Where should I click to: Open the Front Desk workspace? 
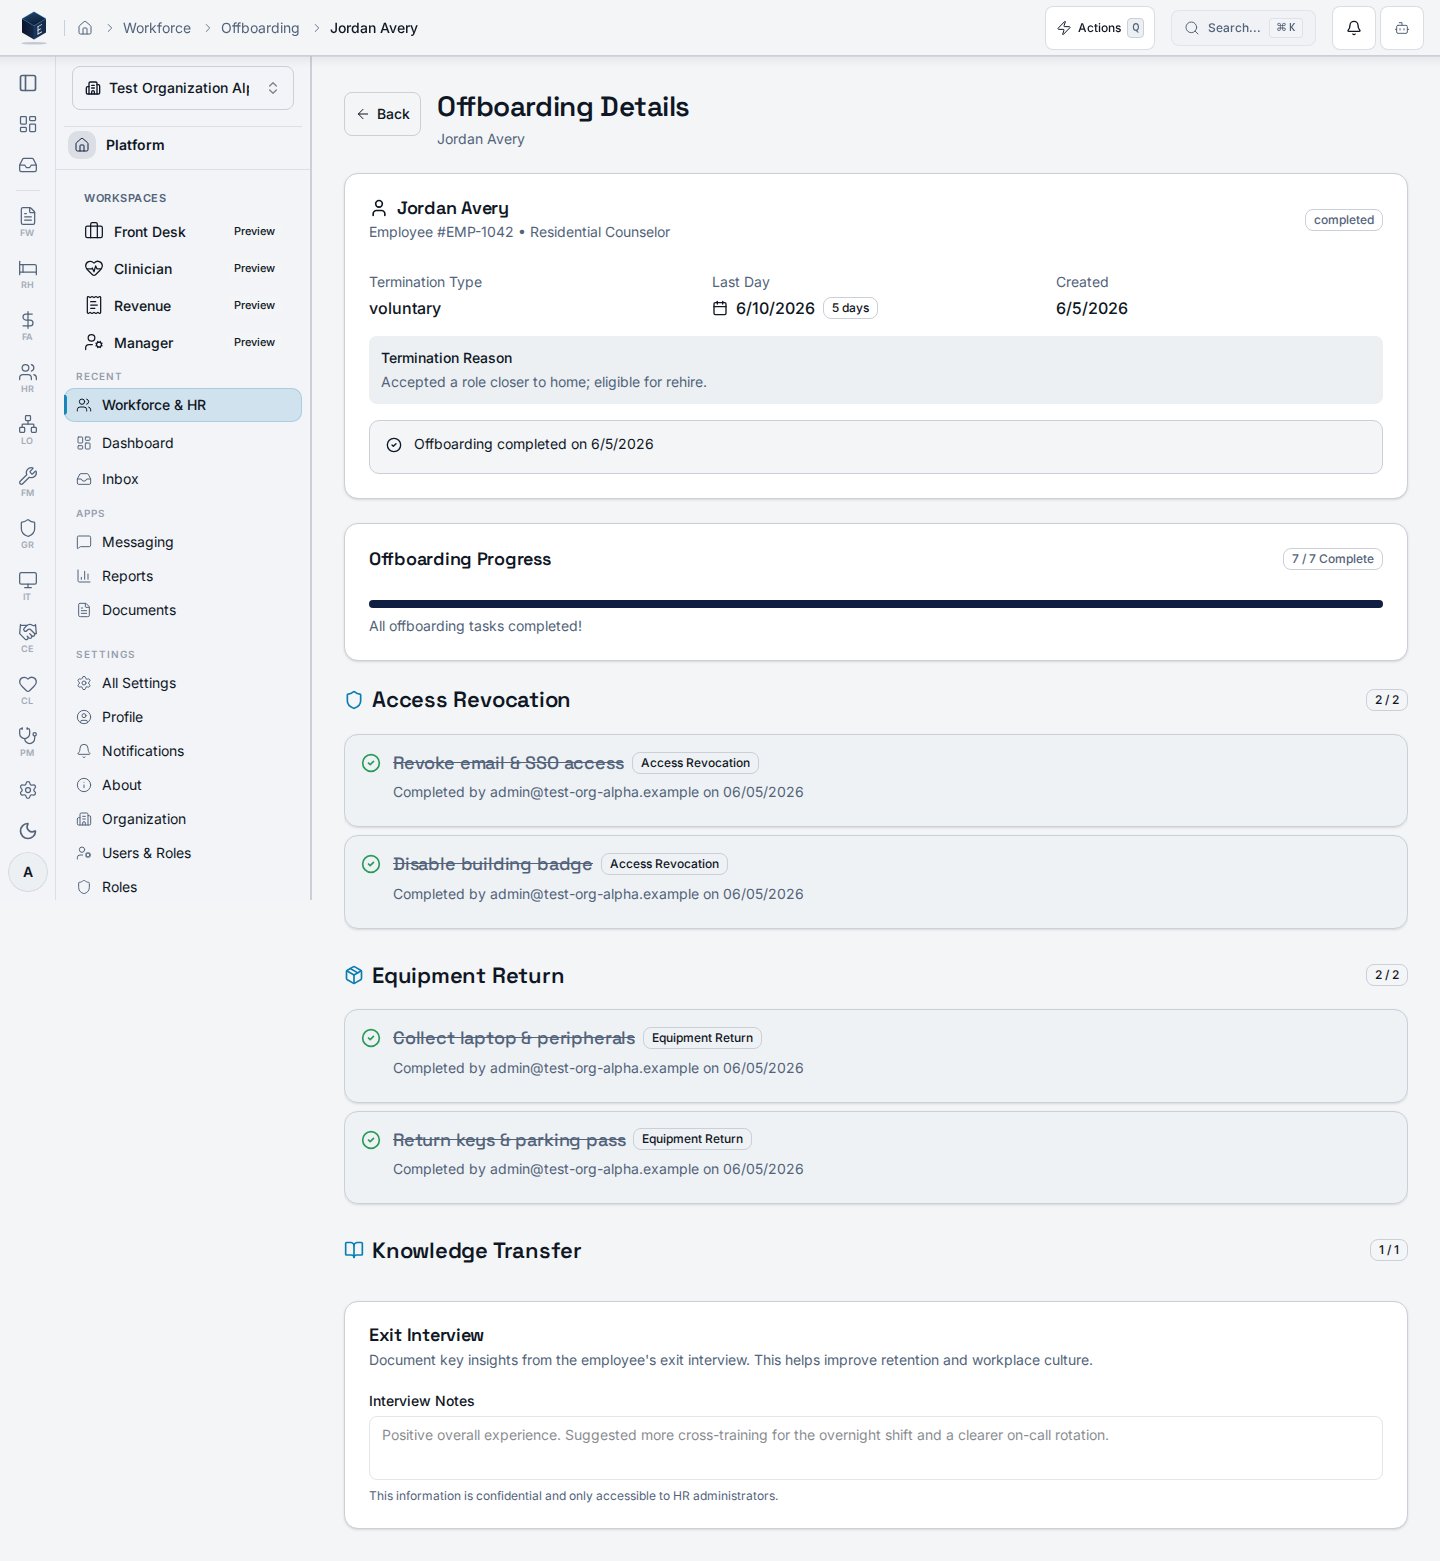tap(183, 232)
